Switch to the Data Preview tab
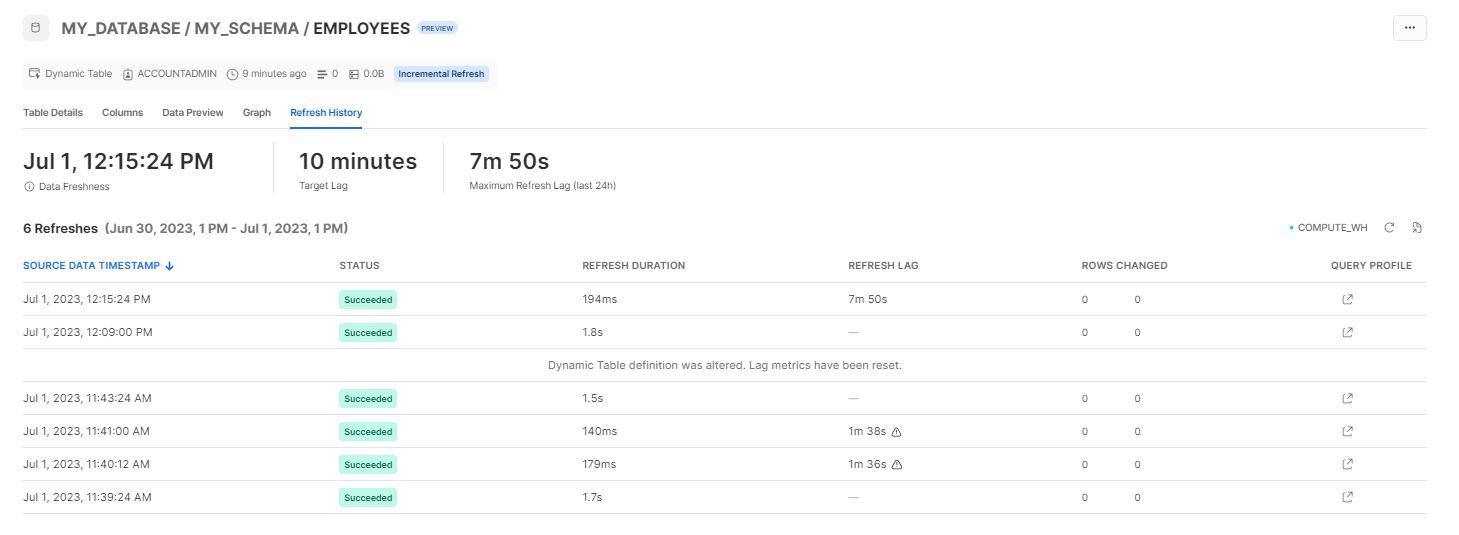The width and height of the screenshot is (1459, 535). coord(193,113)
